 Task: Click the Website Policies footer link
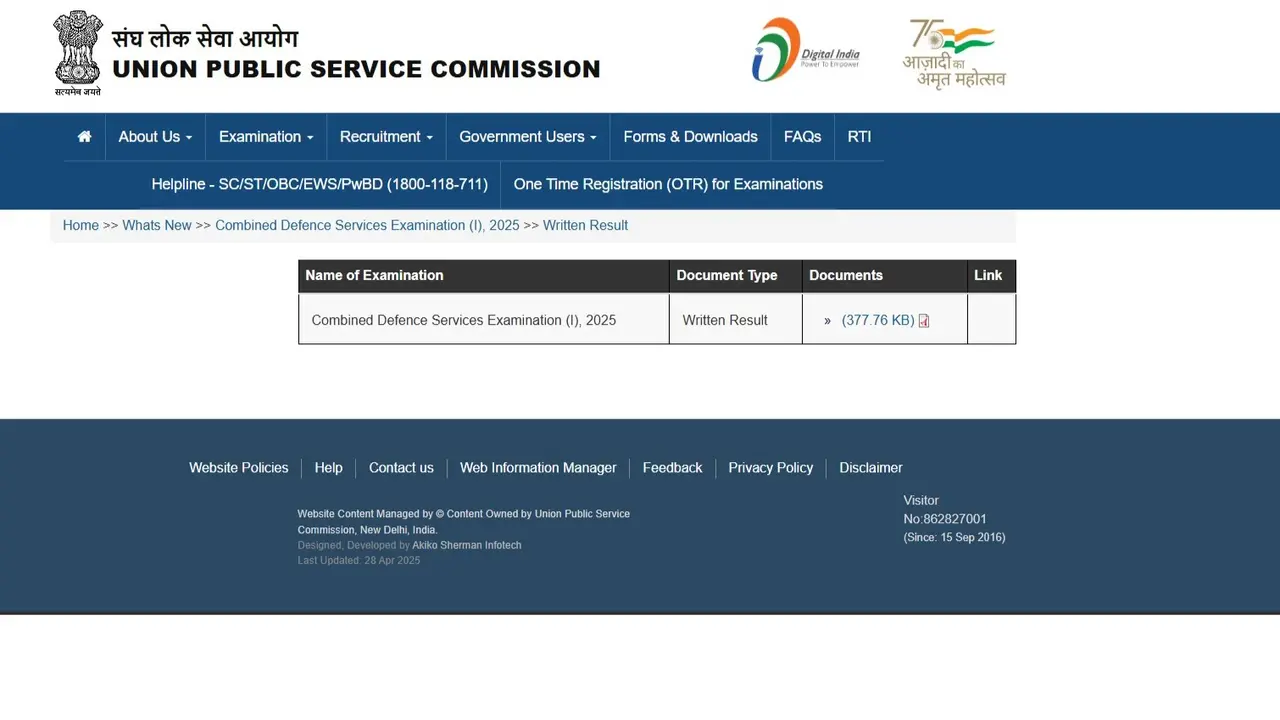click(238, 467)
